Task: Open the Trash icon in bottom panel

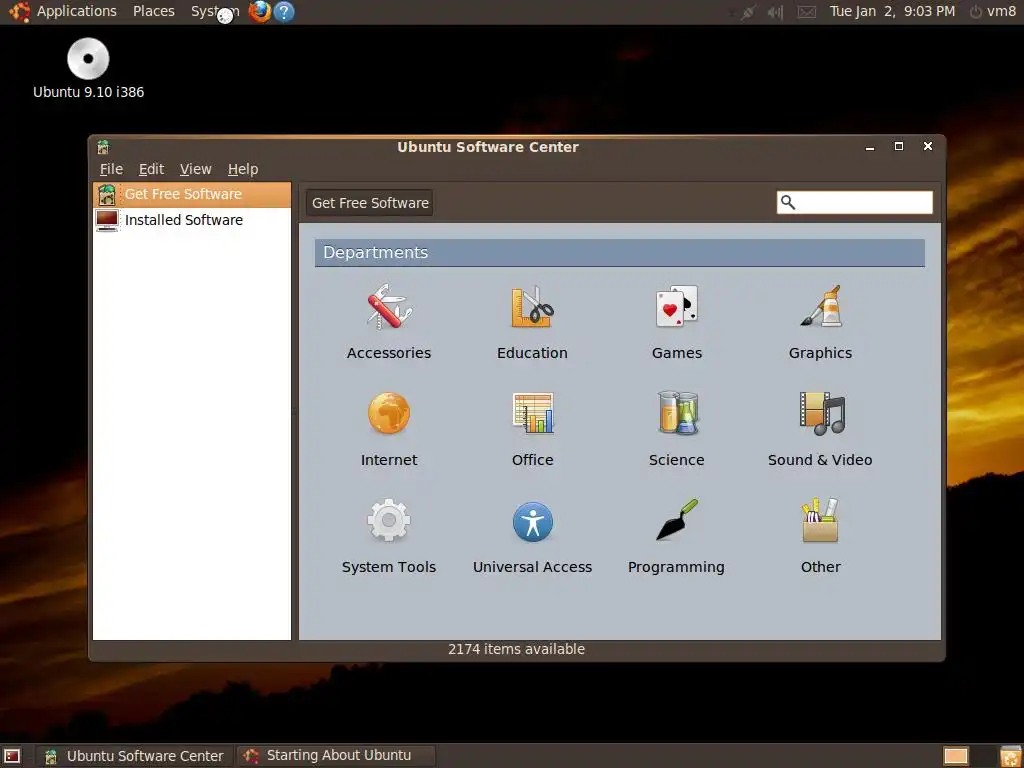Action: click(x=1010, y=756)
